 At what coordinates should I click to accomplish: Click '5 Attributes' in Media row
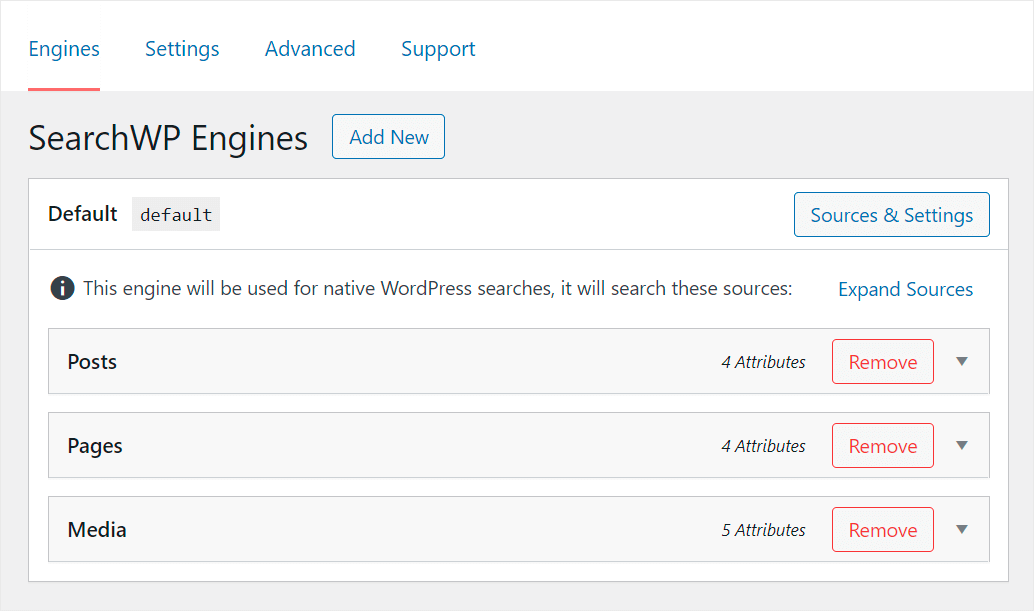[763, 530]
